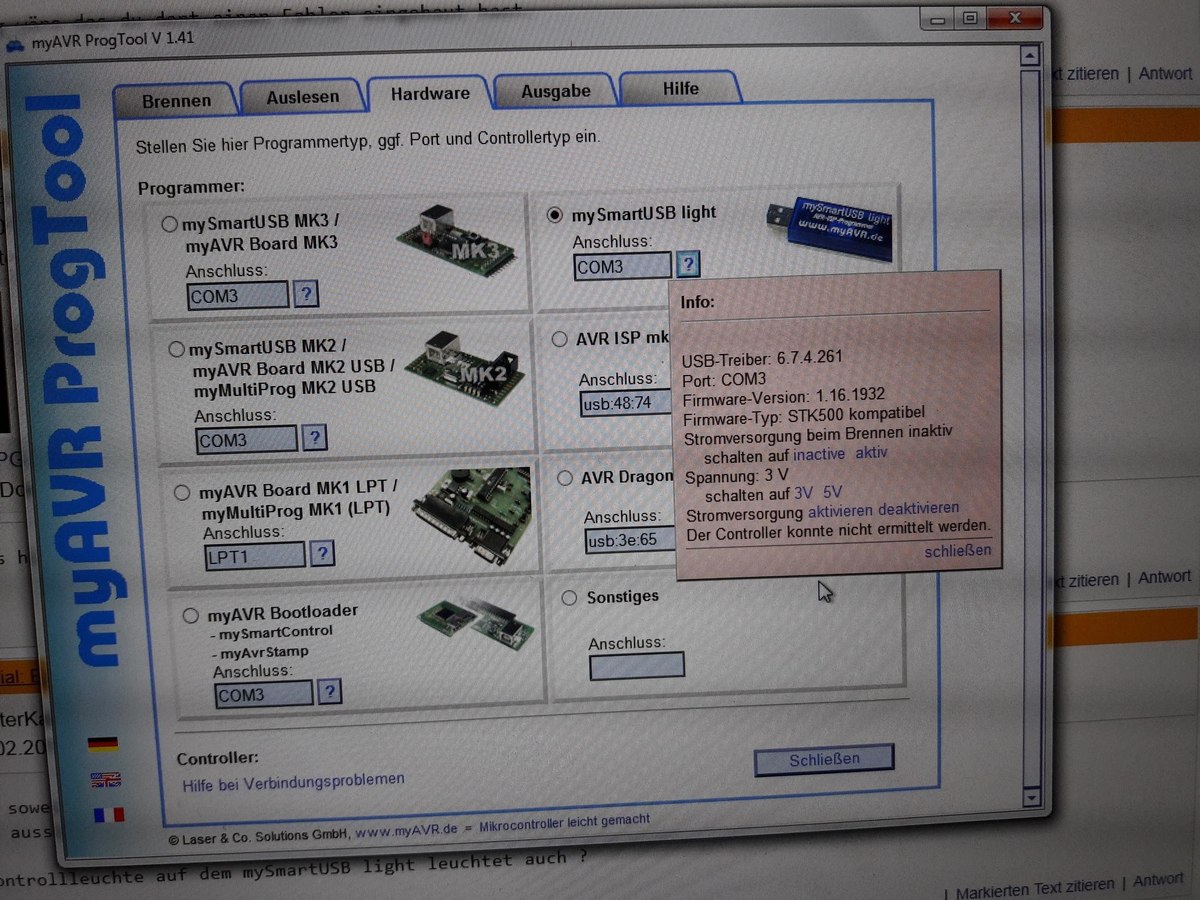This screenshot has height=900, width=1200.
Task: Switch language to English flag
Action: pos(105,779)
